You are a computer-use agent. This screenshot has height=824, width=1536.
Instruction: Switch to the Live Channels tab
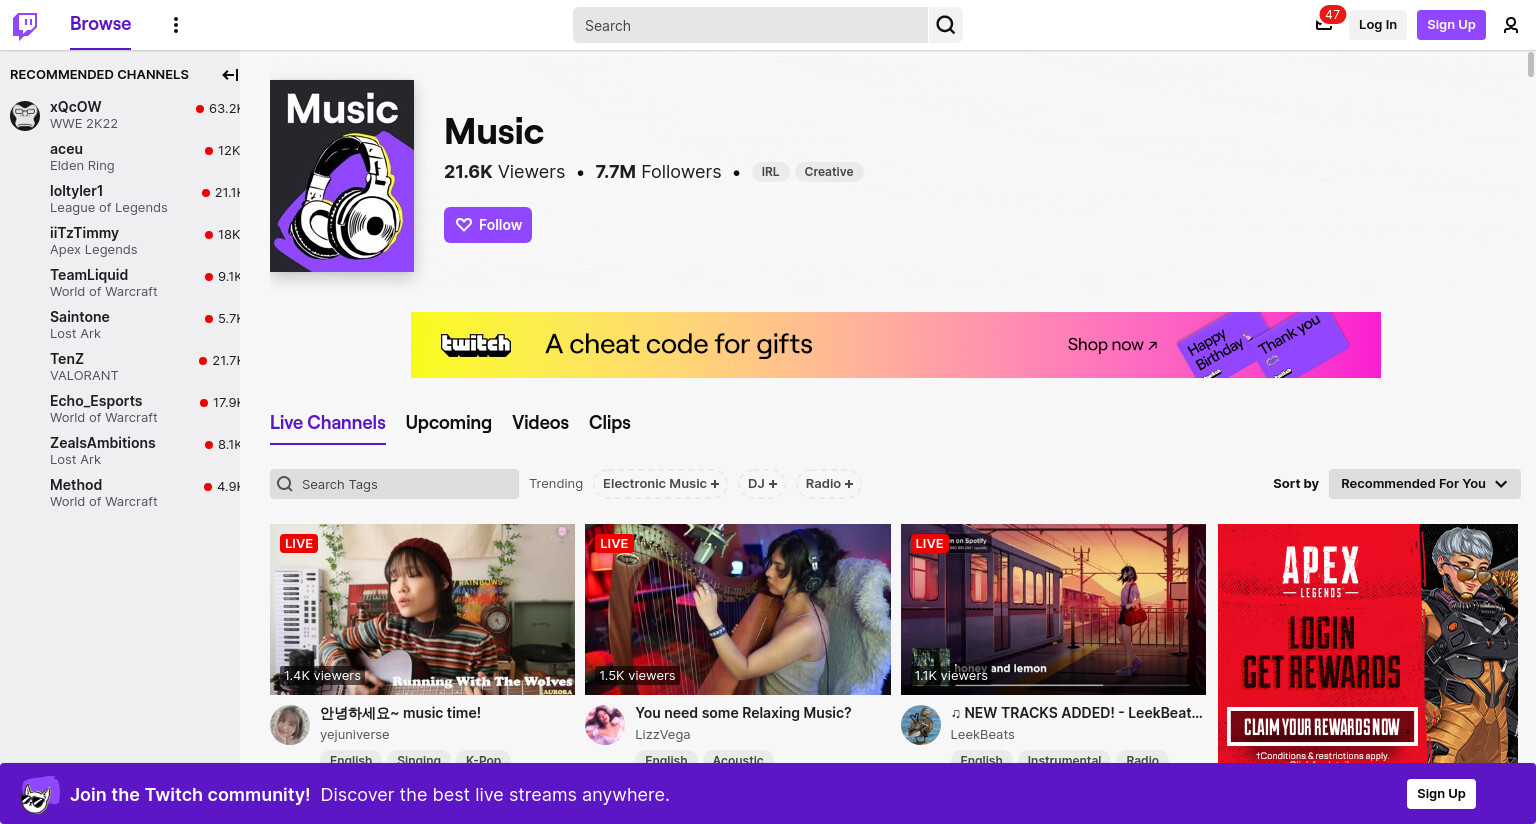328,423
